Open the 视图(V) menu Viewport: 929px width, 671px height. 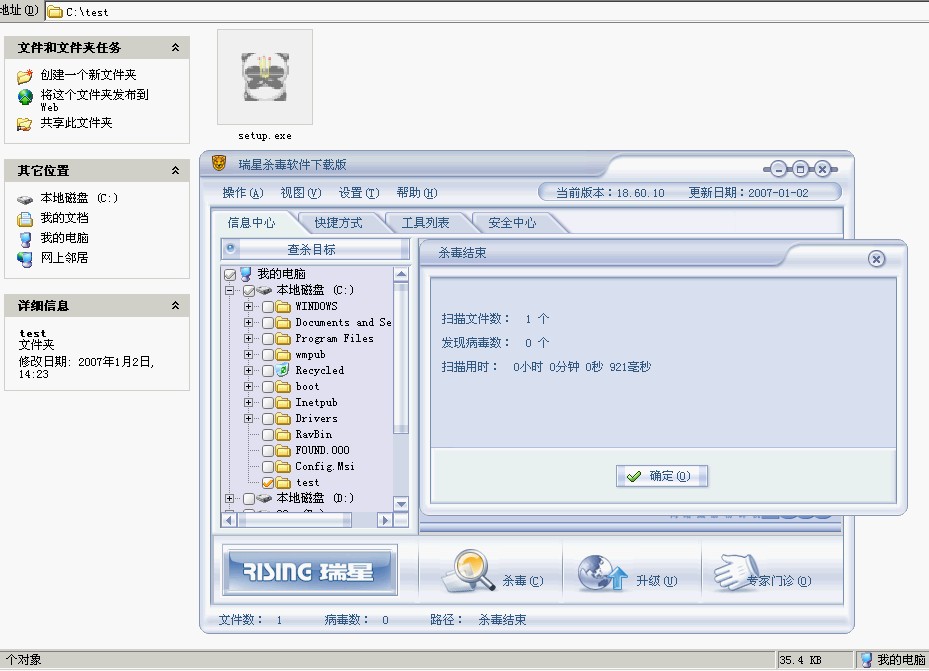301,193
